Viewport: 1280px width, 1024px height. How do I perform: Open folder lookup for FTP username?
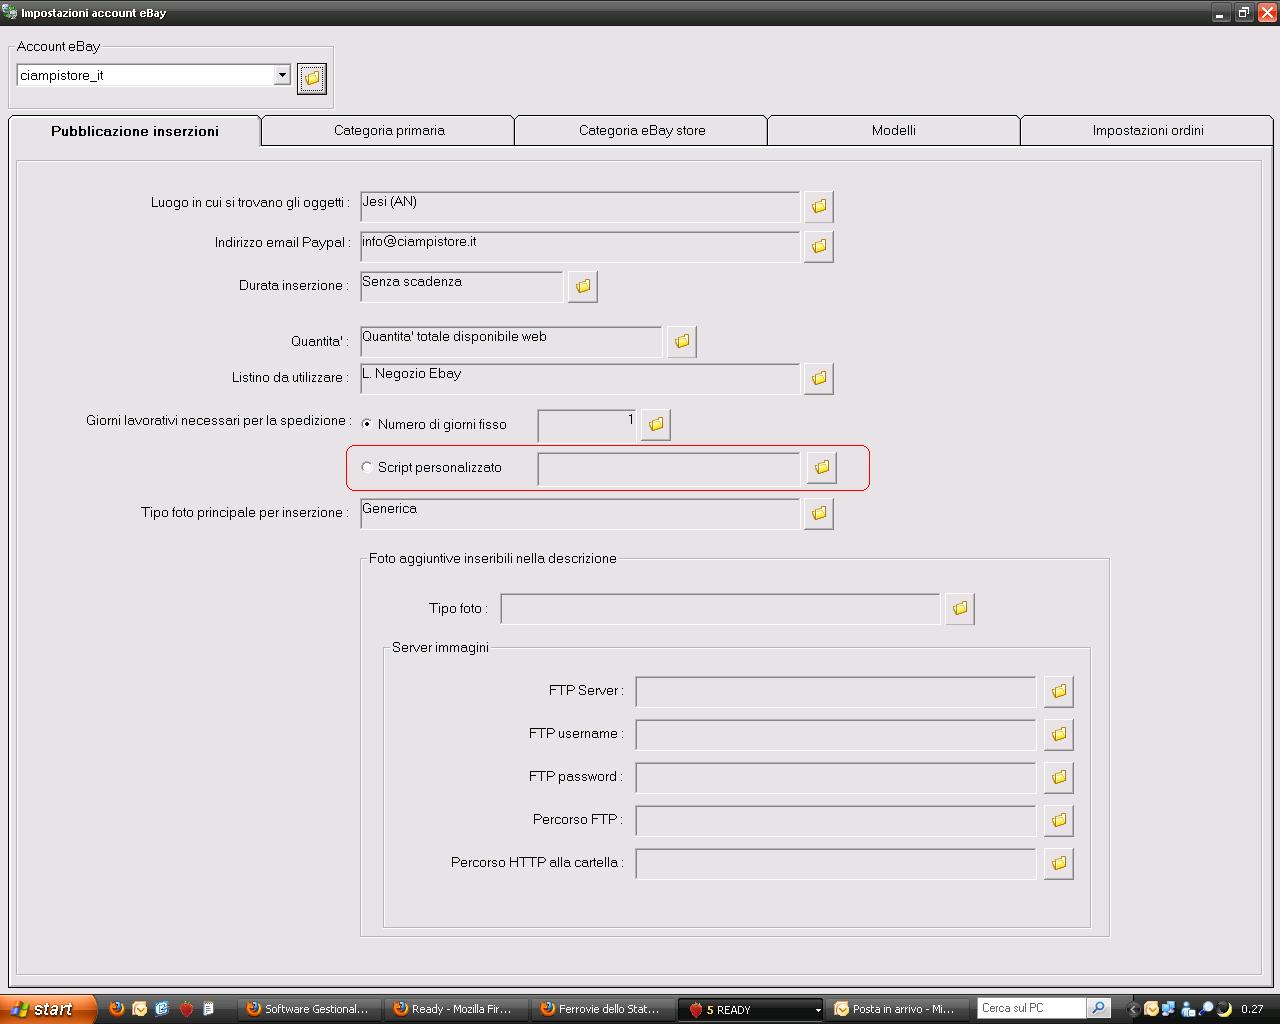tap(1059, 734)
